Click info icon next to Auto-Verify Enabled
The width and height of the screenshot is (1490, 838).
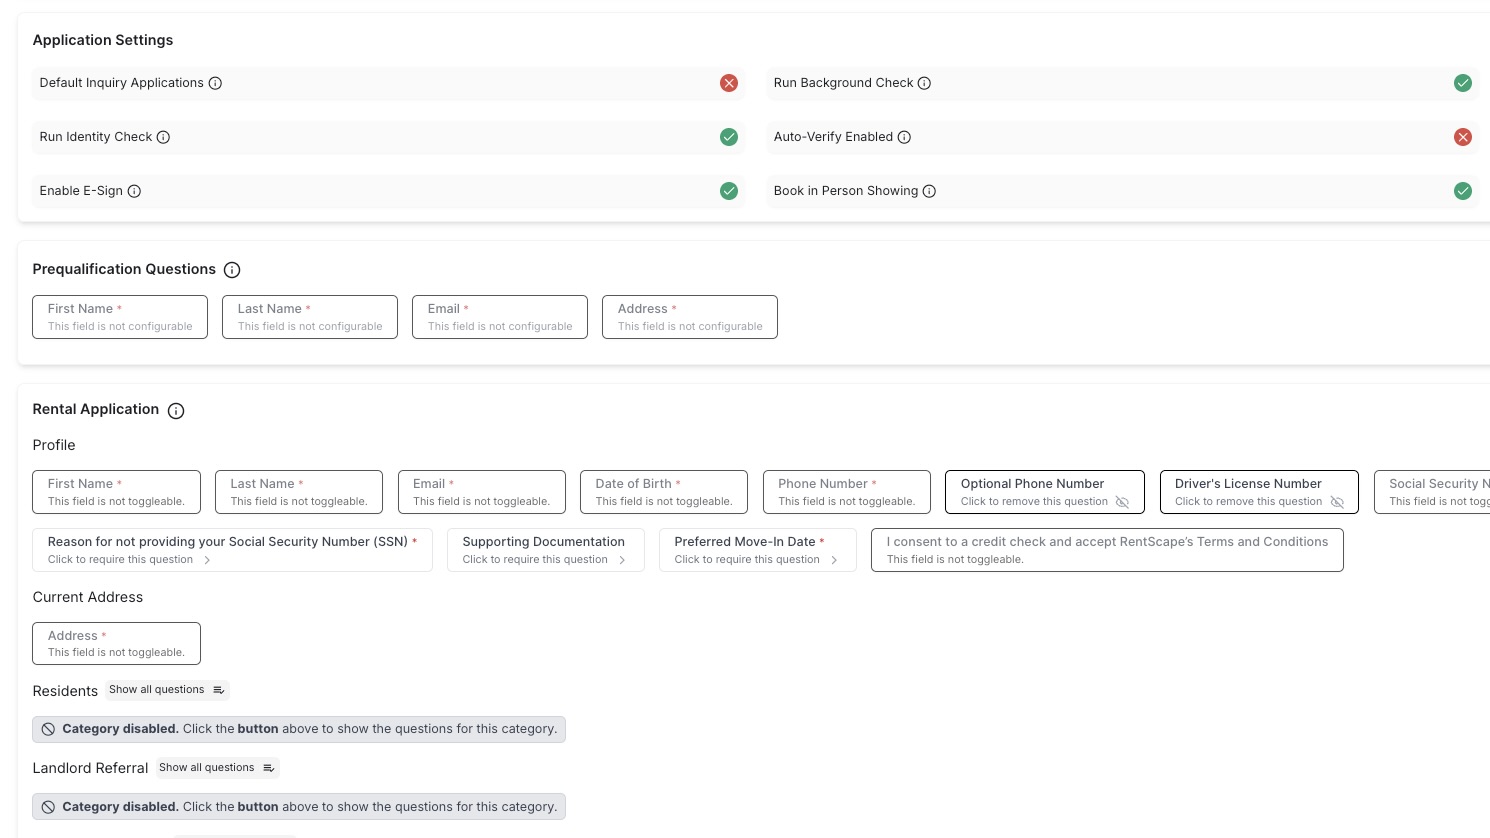pos(904,137)
